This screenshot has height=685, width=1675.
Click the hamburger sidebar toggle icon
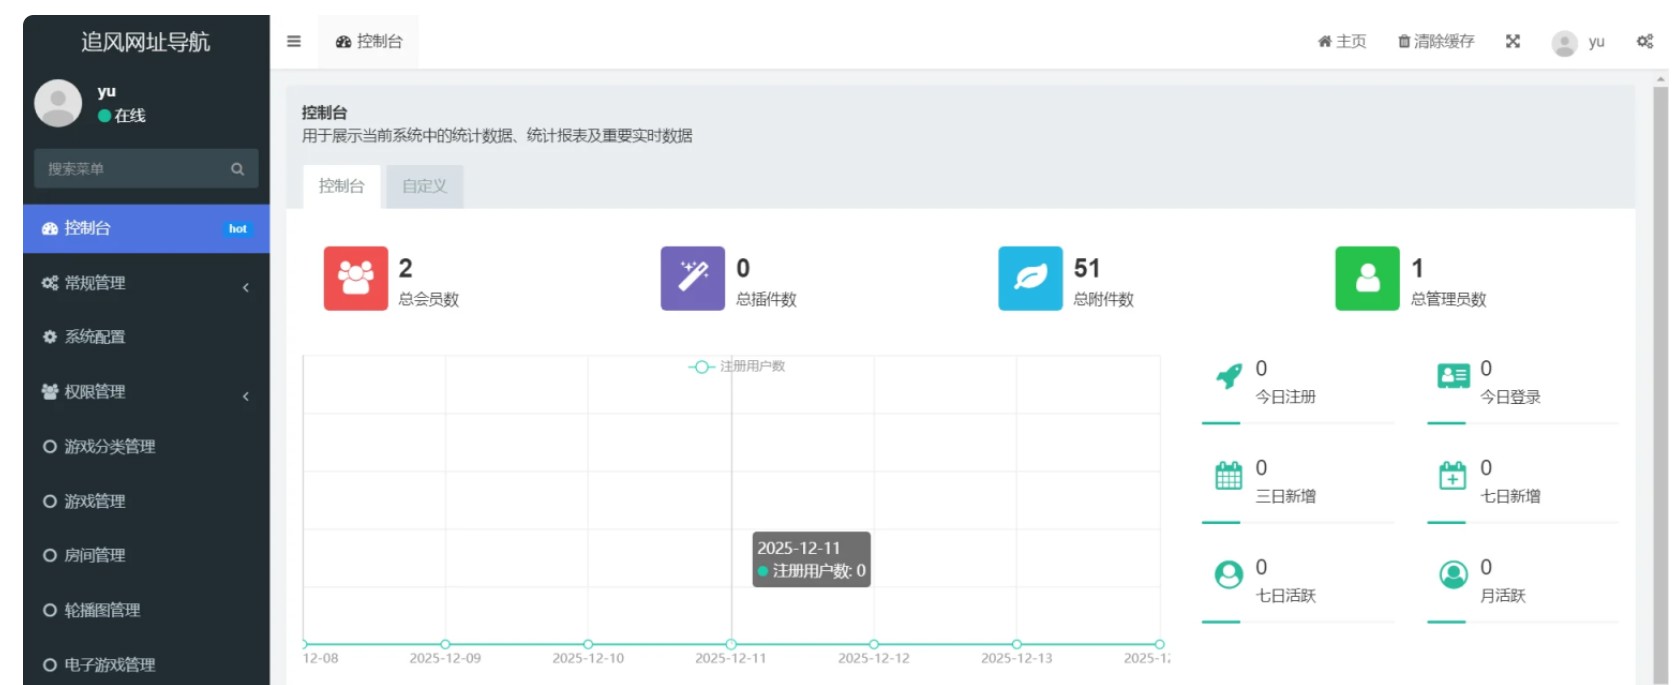tap(293, 41)
